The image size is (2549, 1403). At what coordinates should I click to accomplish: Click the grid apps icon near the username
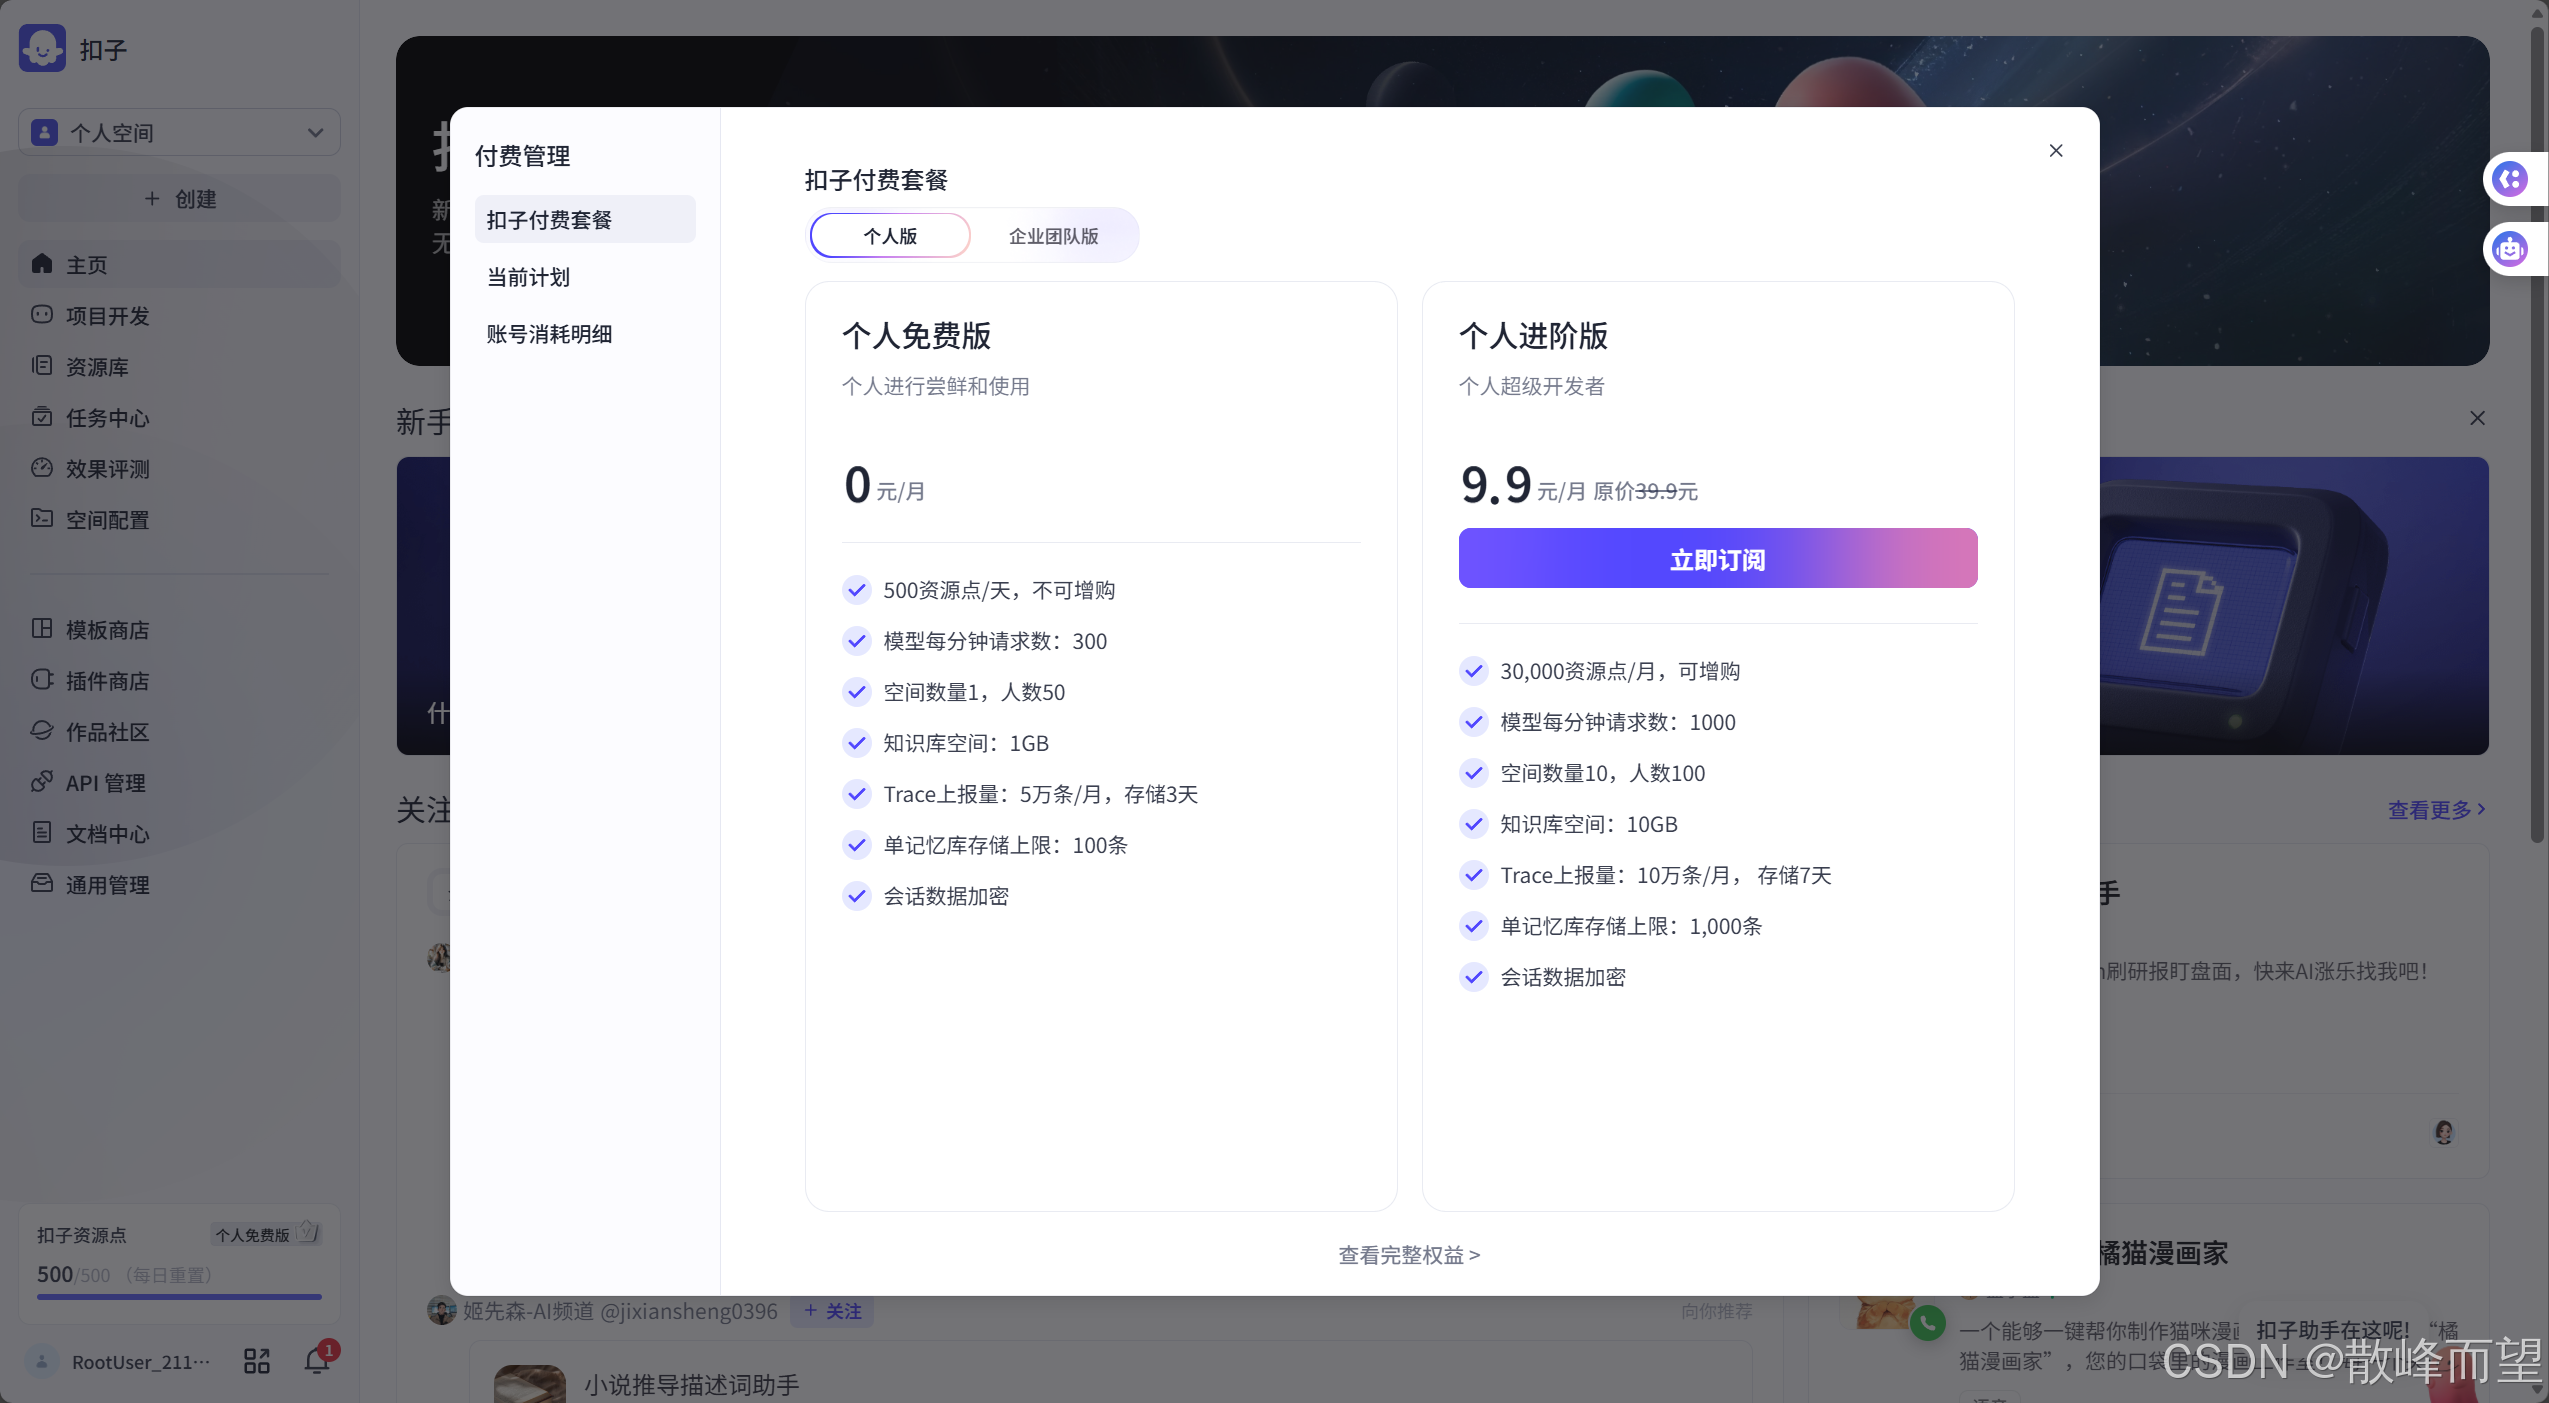point(257,1361)
